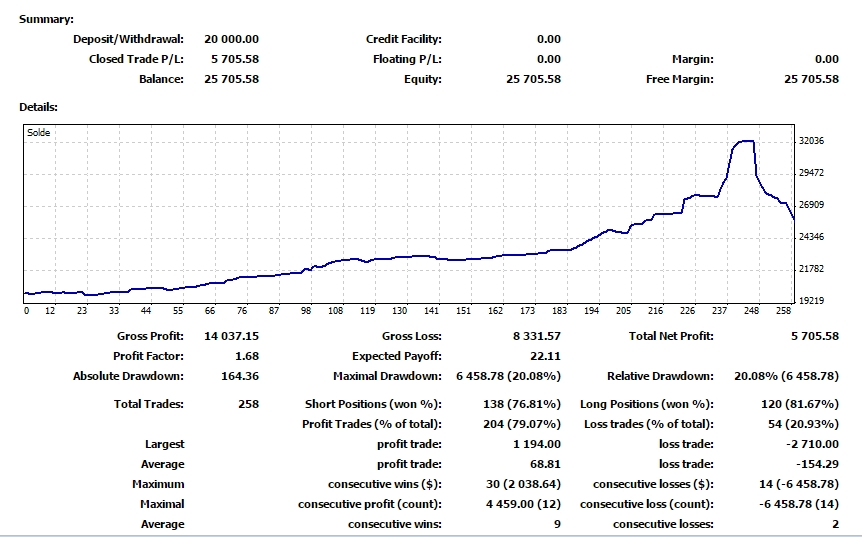Select average profit trade value 68.81
Viewport: 862px width, 537px height.
545,464
